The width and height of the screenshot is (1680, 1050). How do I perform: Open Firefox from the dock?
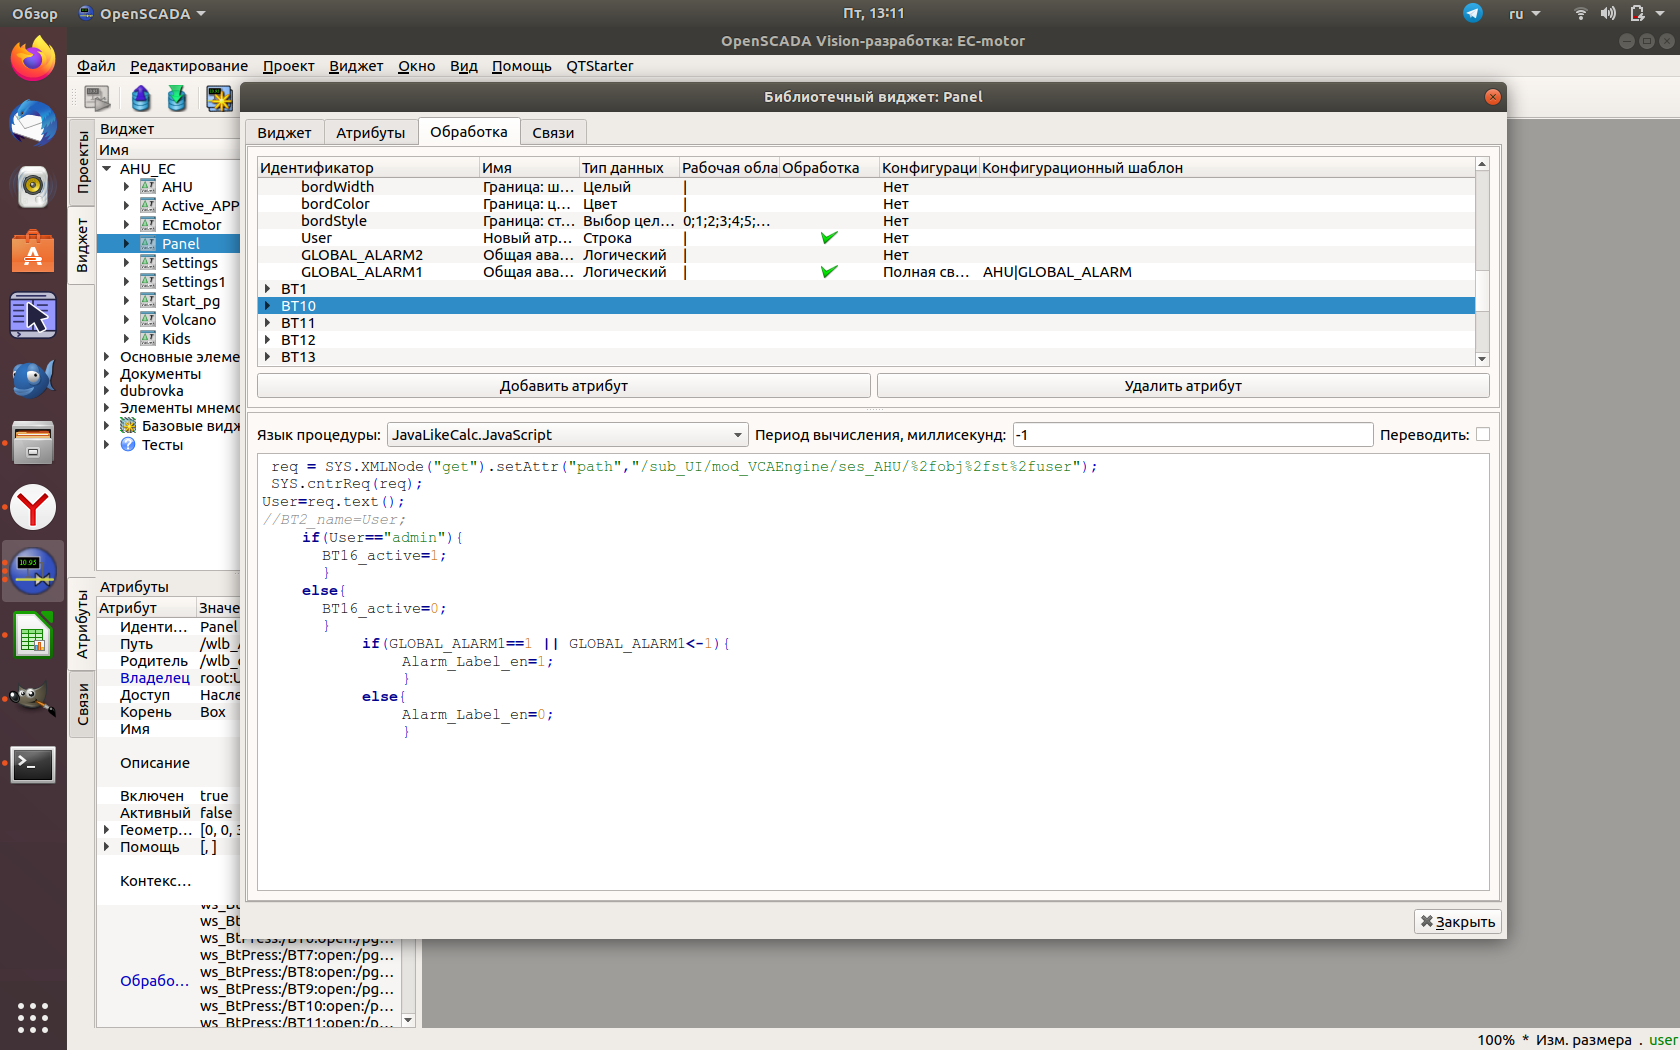pyautogui.click(x=33, y=59)
